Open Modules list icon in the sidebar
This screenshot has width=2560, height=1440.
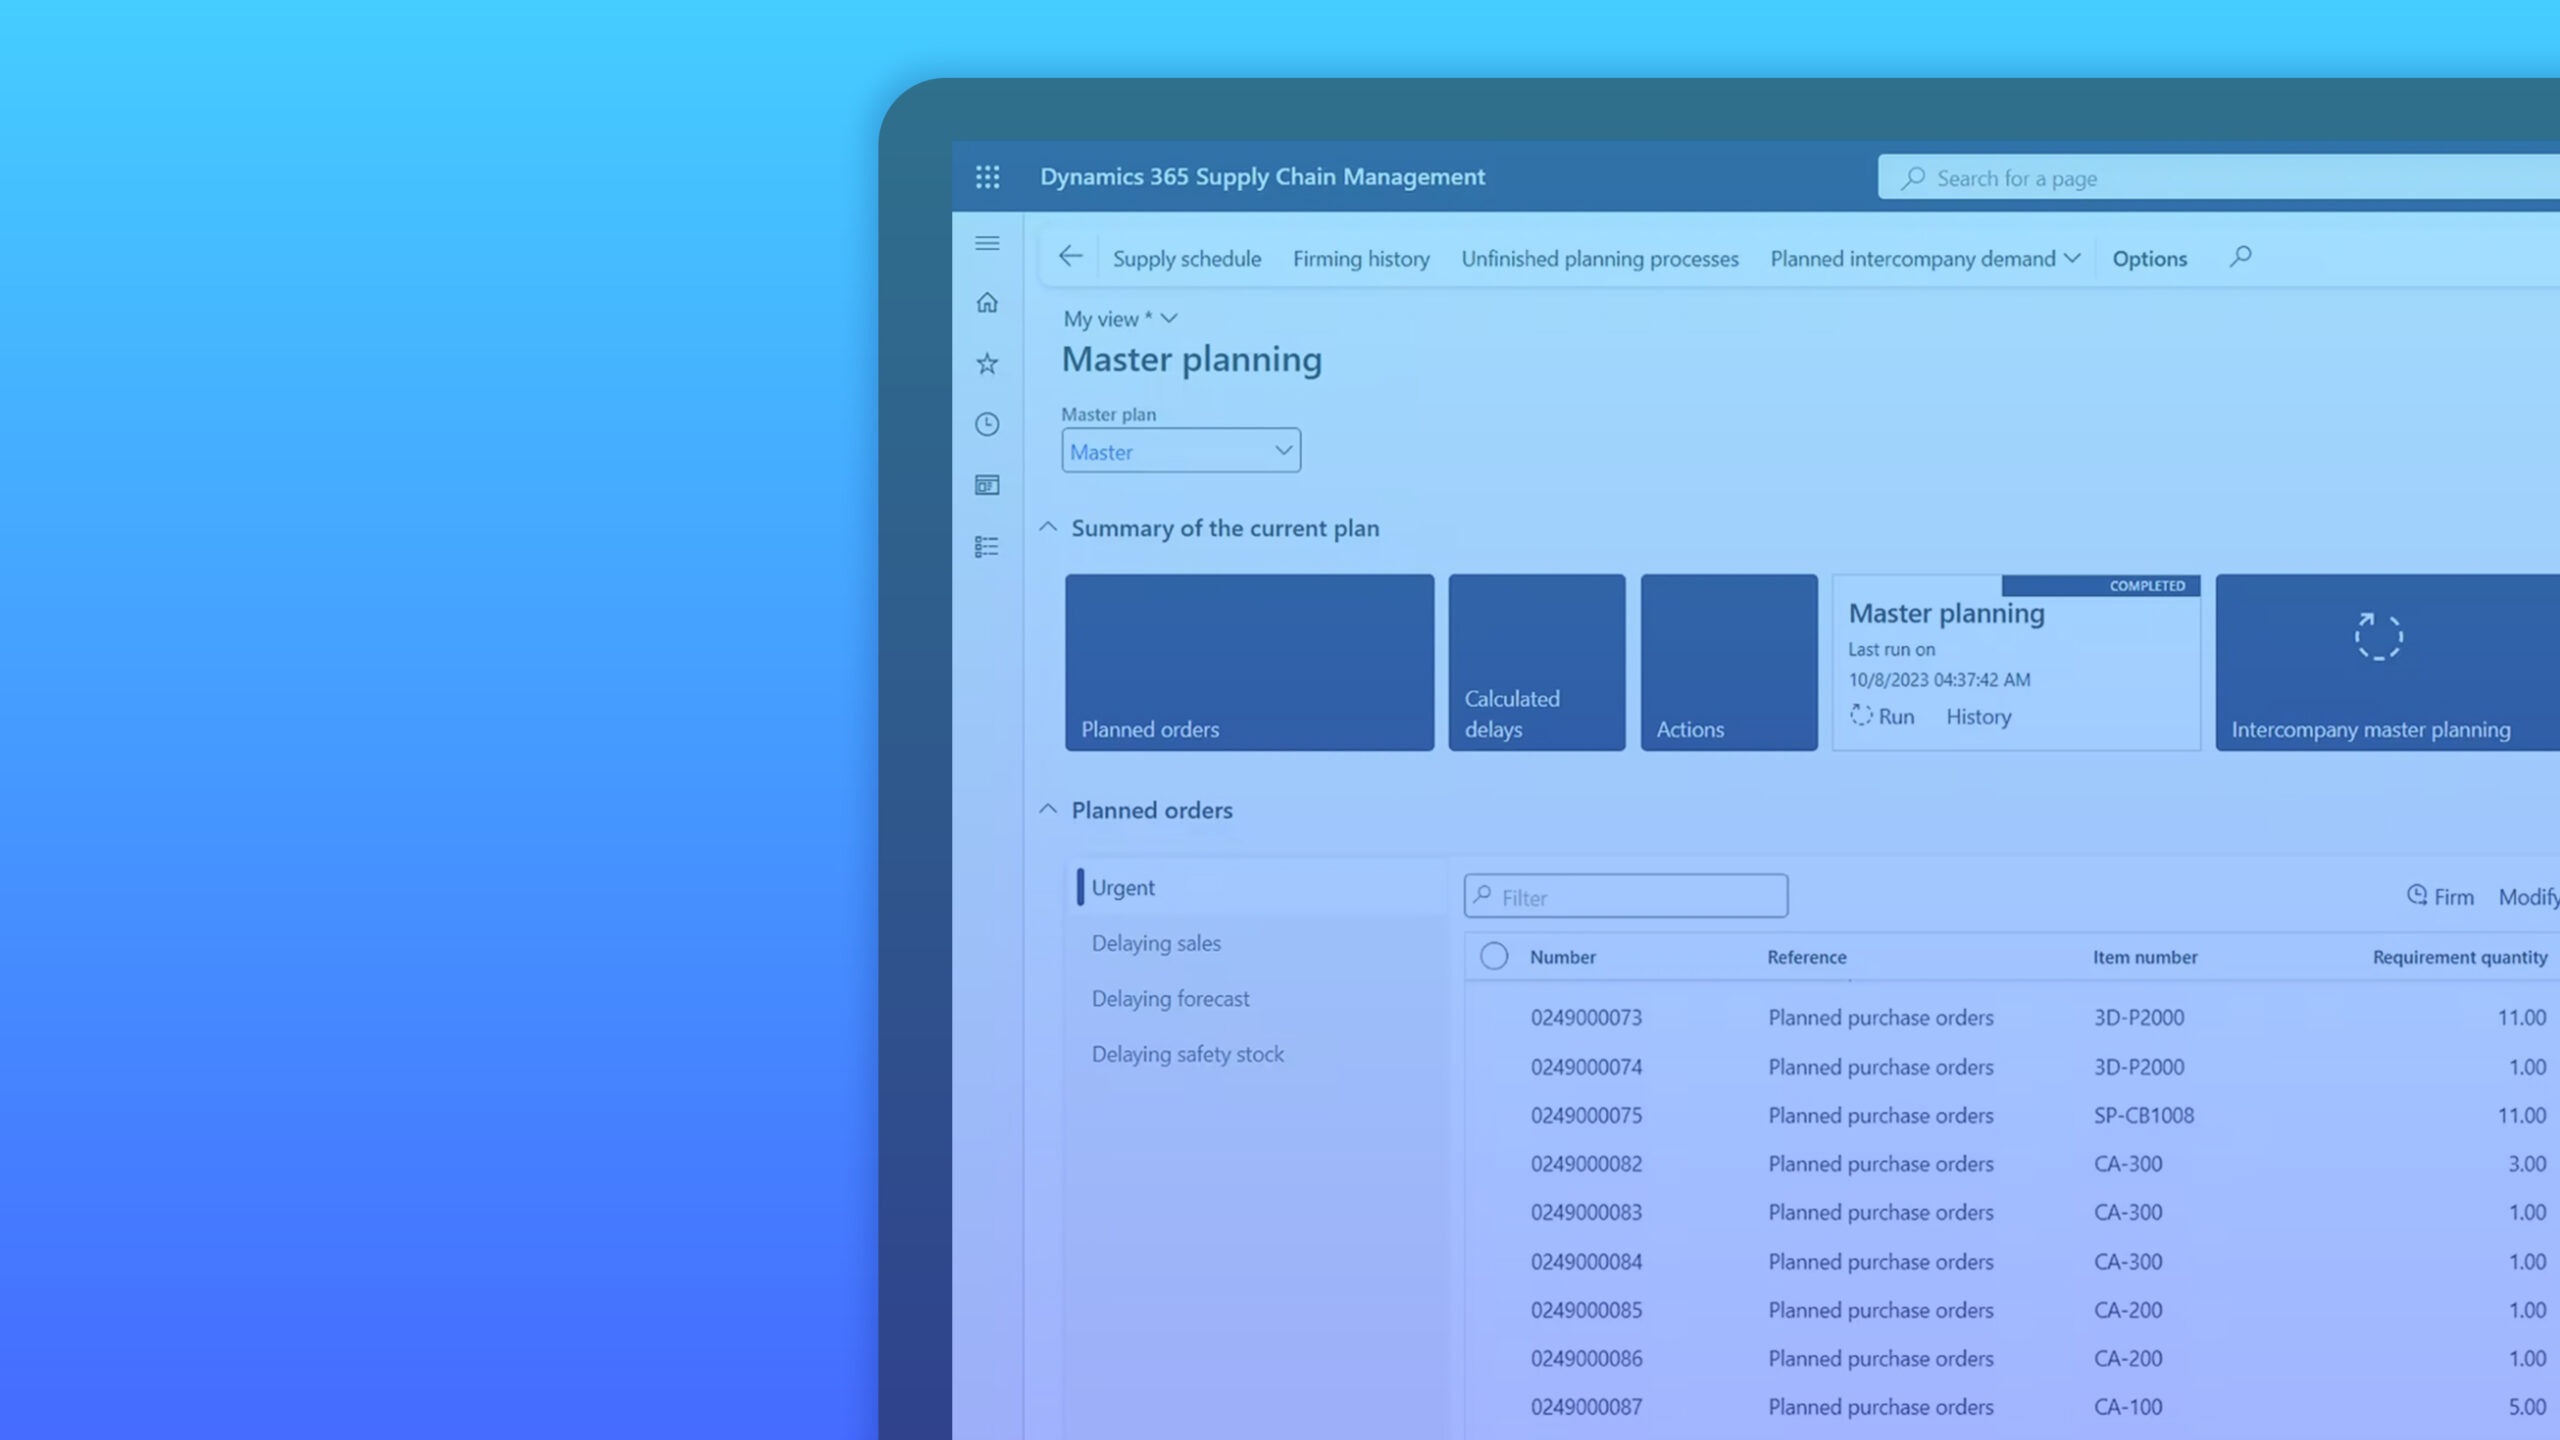[987, 546]
